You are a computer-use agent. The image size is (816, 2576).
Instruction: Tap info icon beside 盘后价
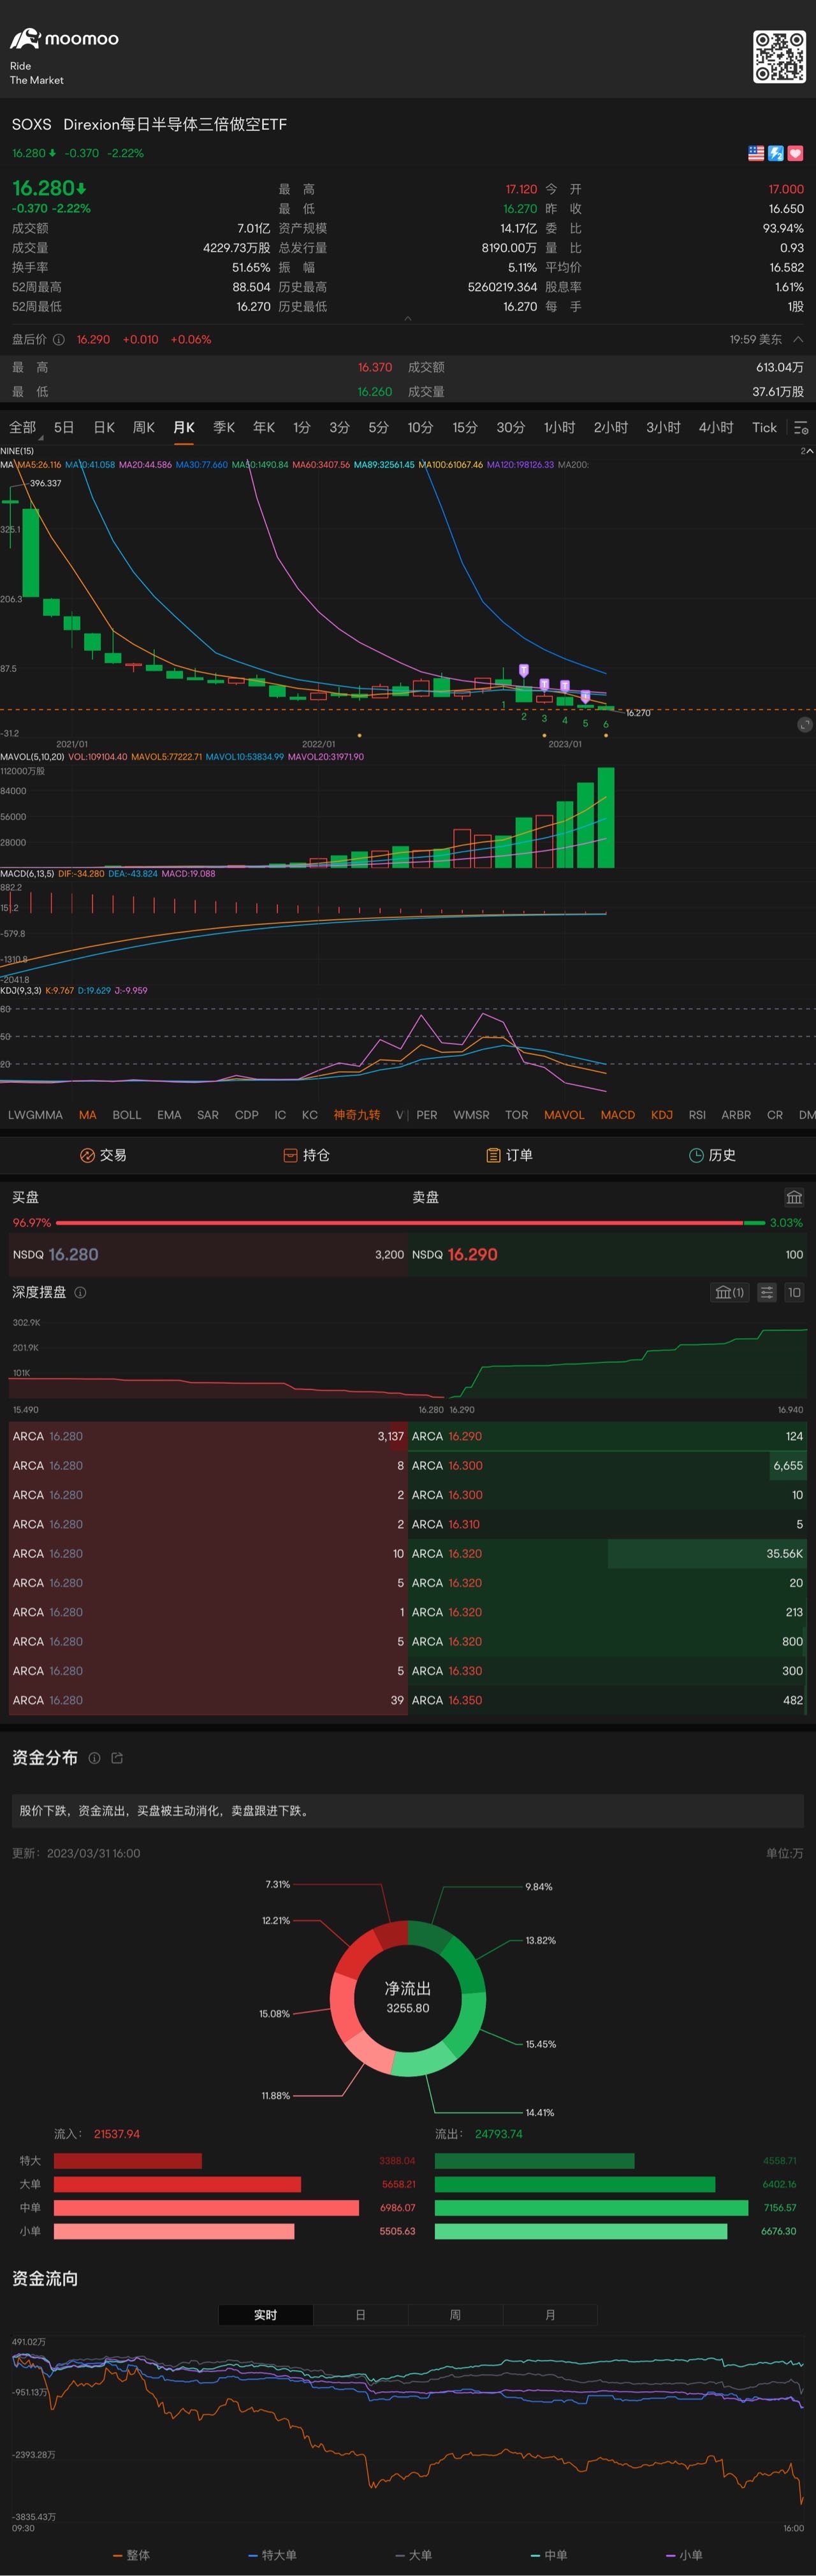click(59, 340)
